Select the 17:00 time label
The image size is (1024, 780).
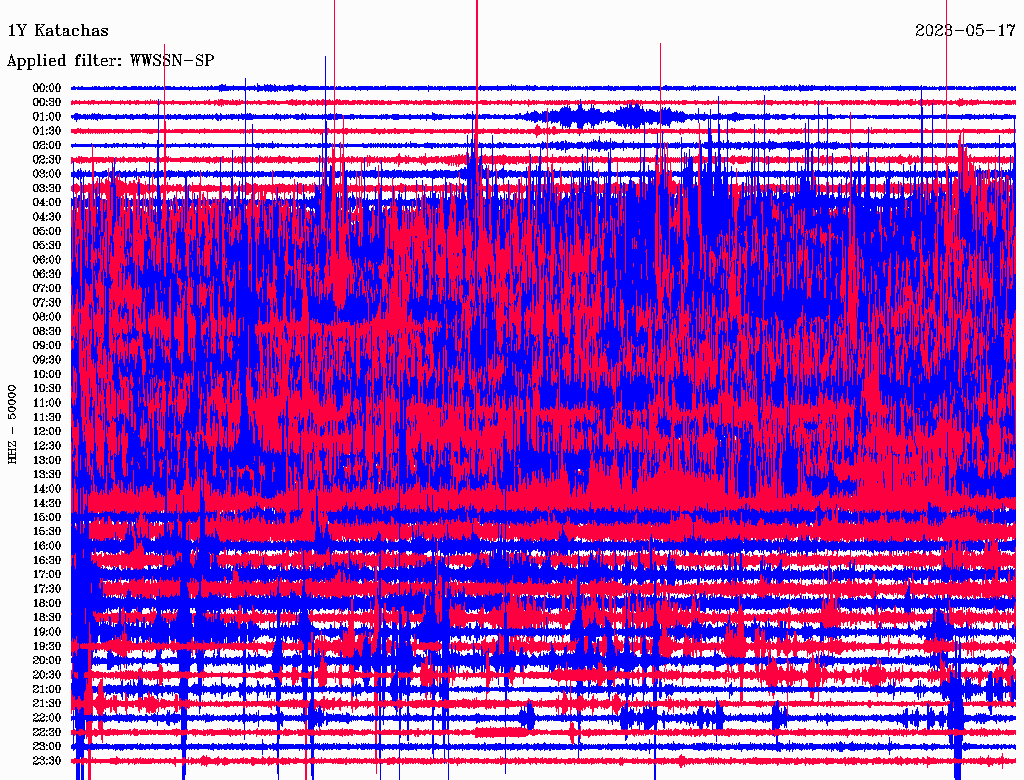47,574
